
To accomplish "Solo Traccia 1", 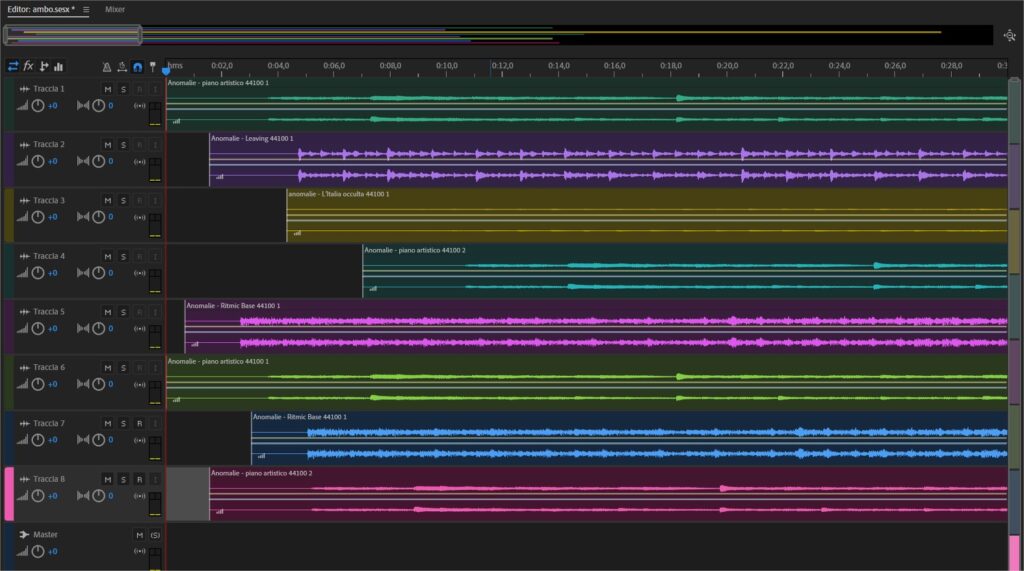I will tap(123, 89).
